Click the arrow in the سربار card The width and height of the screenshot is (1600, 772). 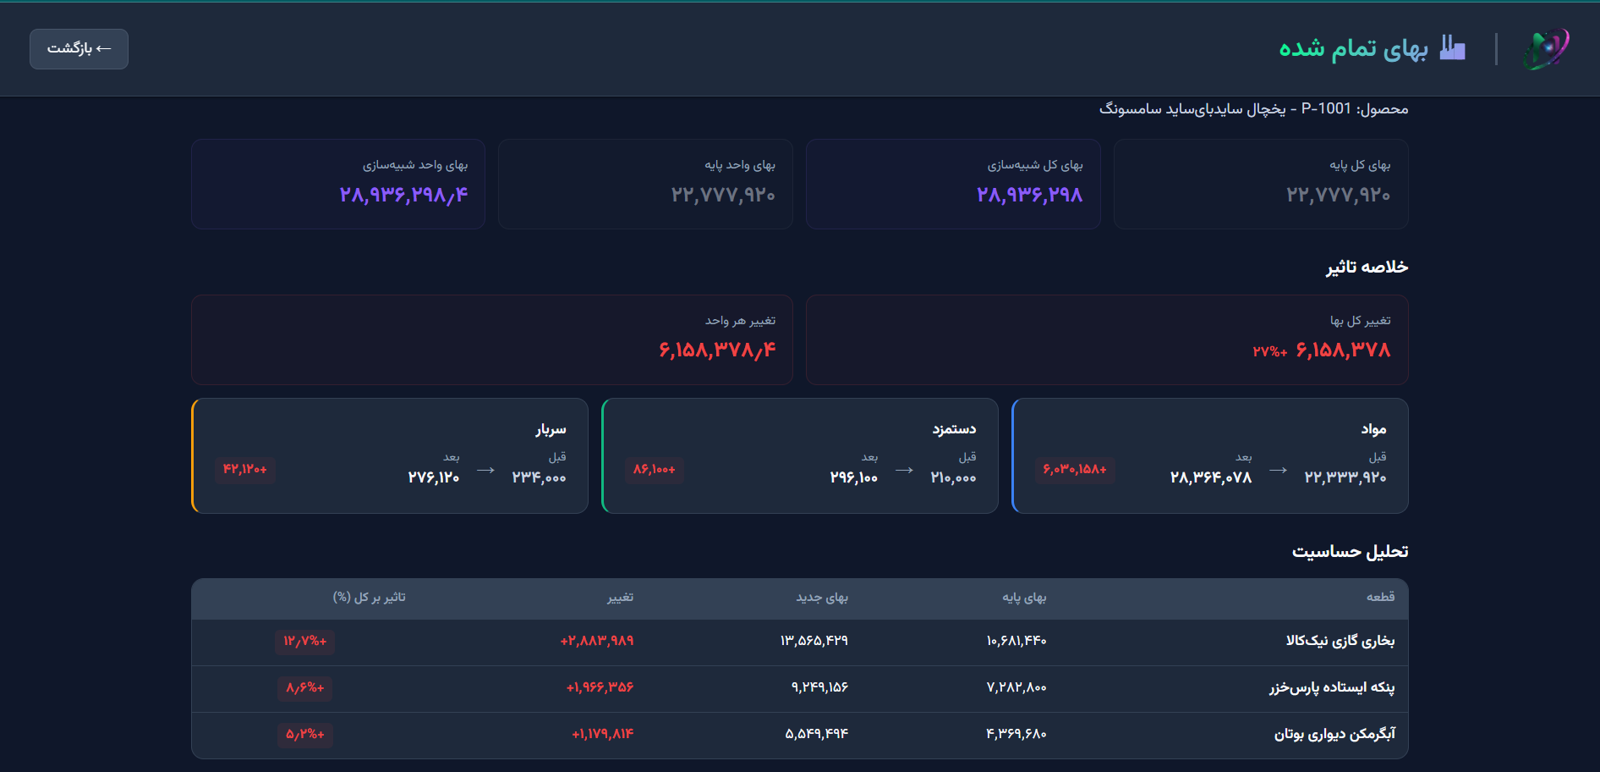[x=486, y=470]
